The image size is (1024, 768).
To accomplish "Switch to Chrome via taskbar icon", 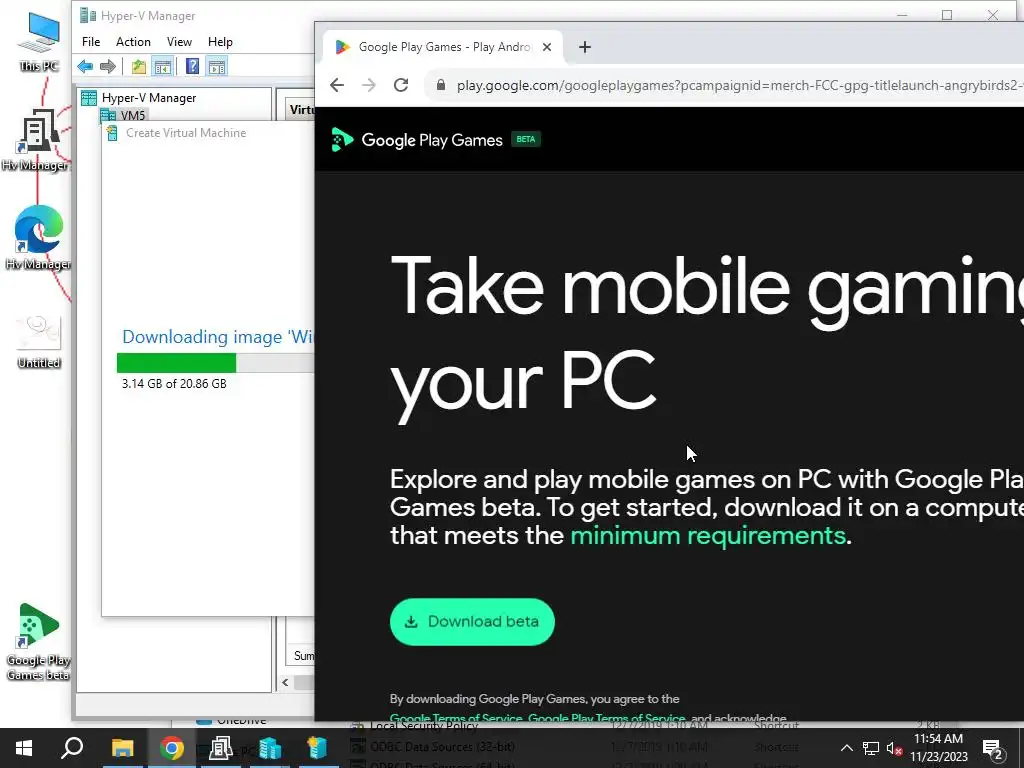I will (172, 748).
